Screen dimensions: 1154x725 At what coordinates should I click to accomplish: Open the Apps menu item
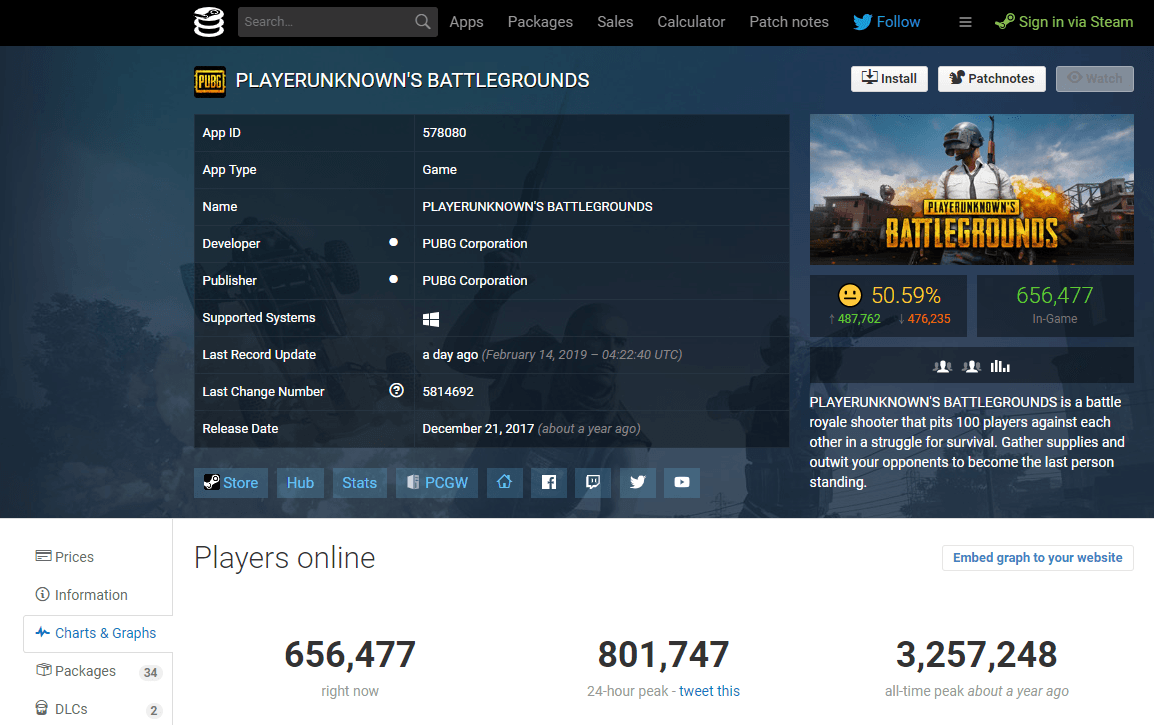[467, 22]
